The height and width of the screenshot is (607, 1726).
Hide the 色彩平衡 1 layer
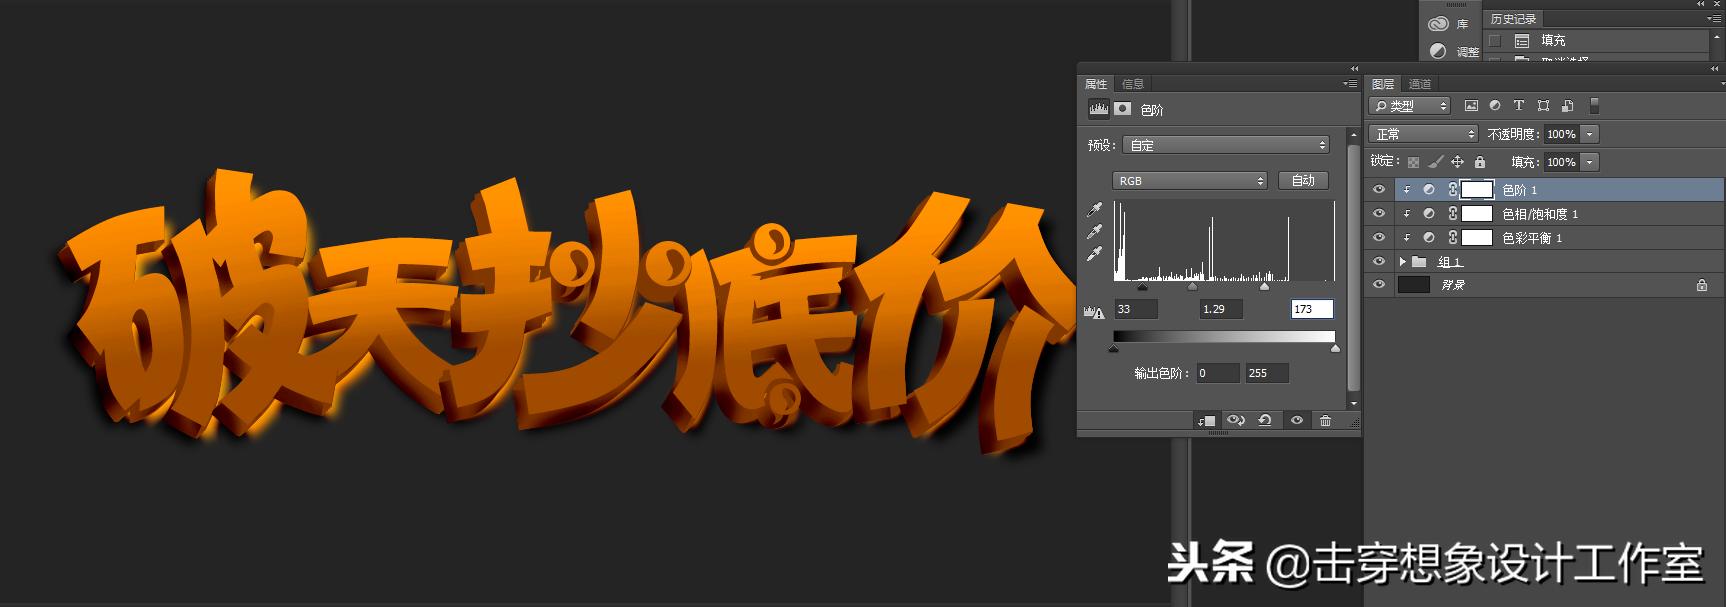[1379, 237]
